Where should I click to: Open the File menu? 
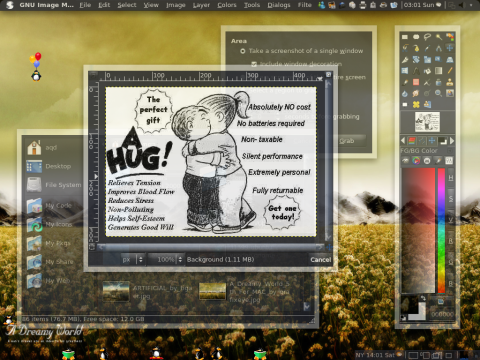85,5
